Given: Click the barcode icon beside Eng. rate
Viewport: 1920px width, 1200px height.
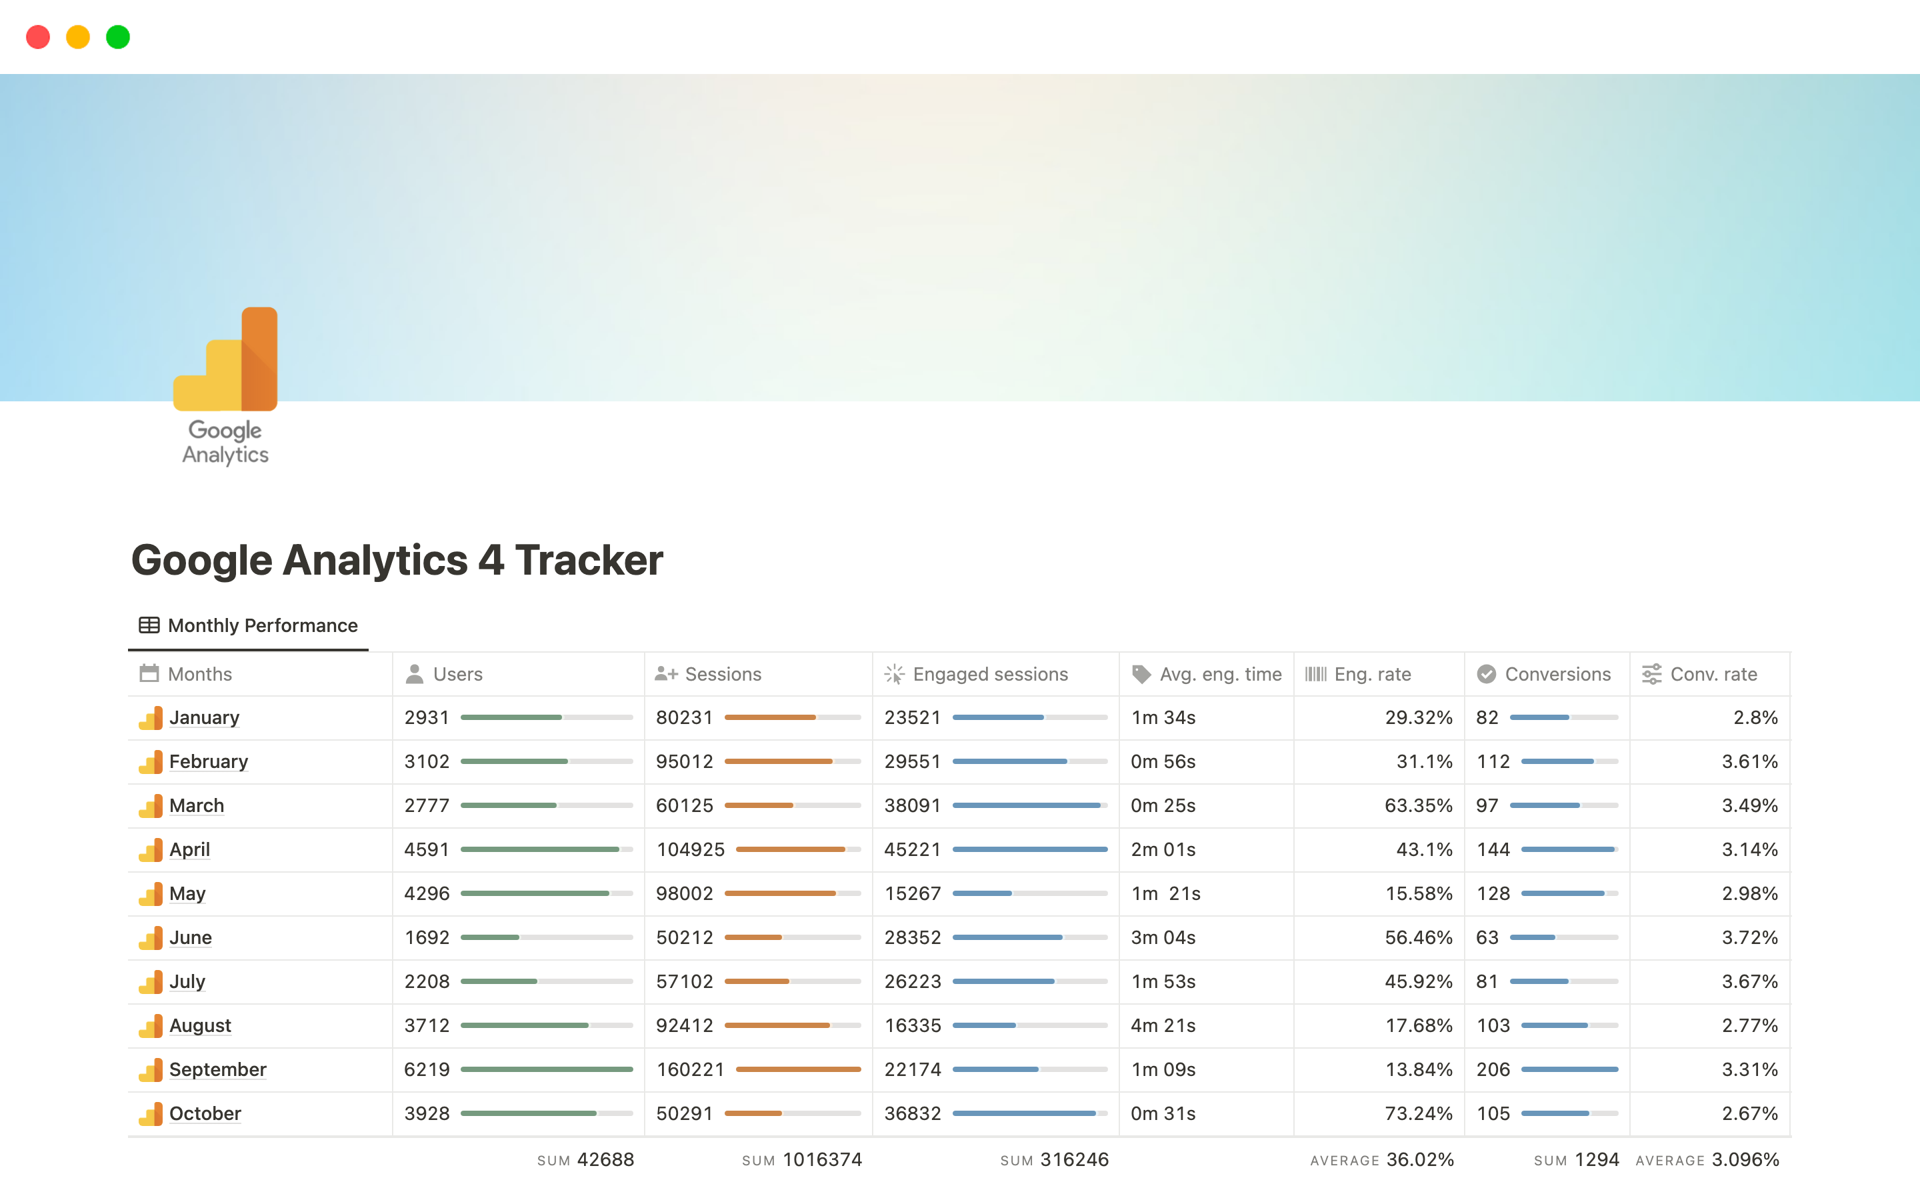Looking at the screenshot, I should [1315, 674].
